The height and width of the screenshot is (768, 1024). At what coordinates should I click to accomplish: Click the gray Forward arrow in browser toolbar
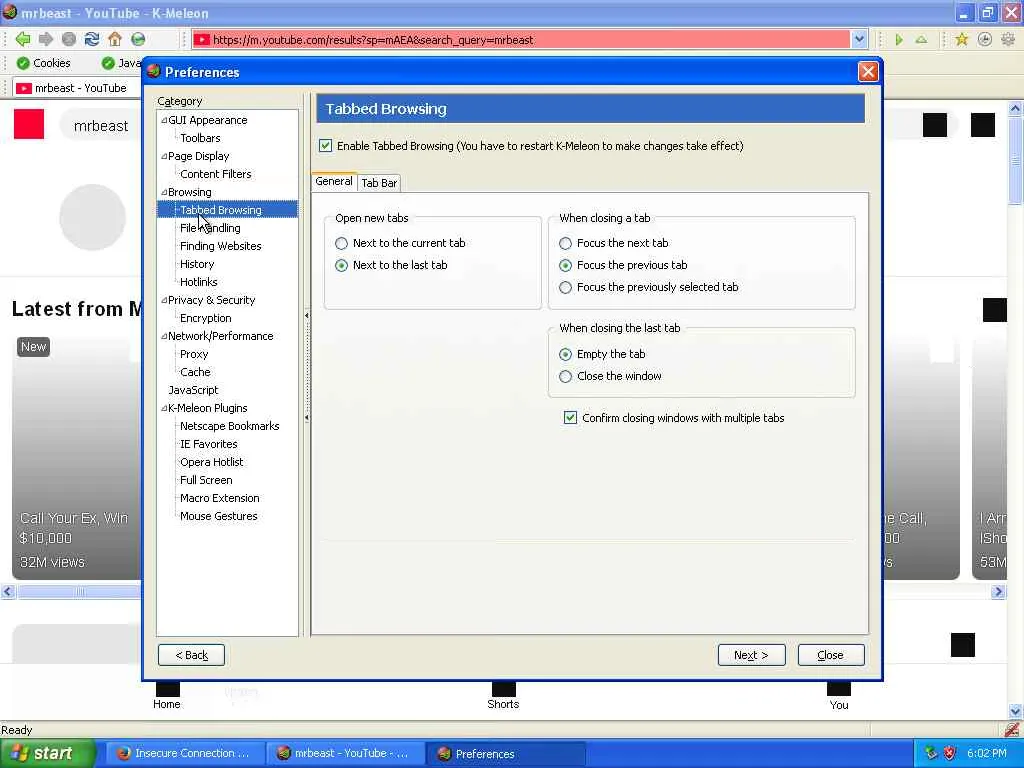click(x=46, y=39)
